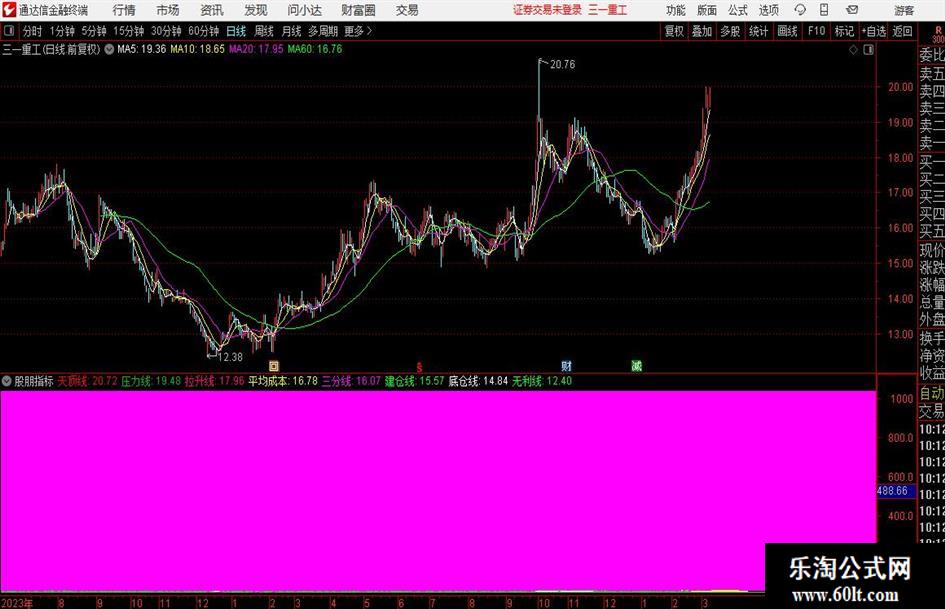Click the 三分线: 16.07 indicator value
This screenshot has width=945, height=609.
pyautogui.click(x=351, y=381)
